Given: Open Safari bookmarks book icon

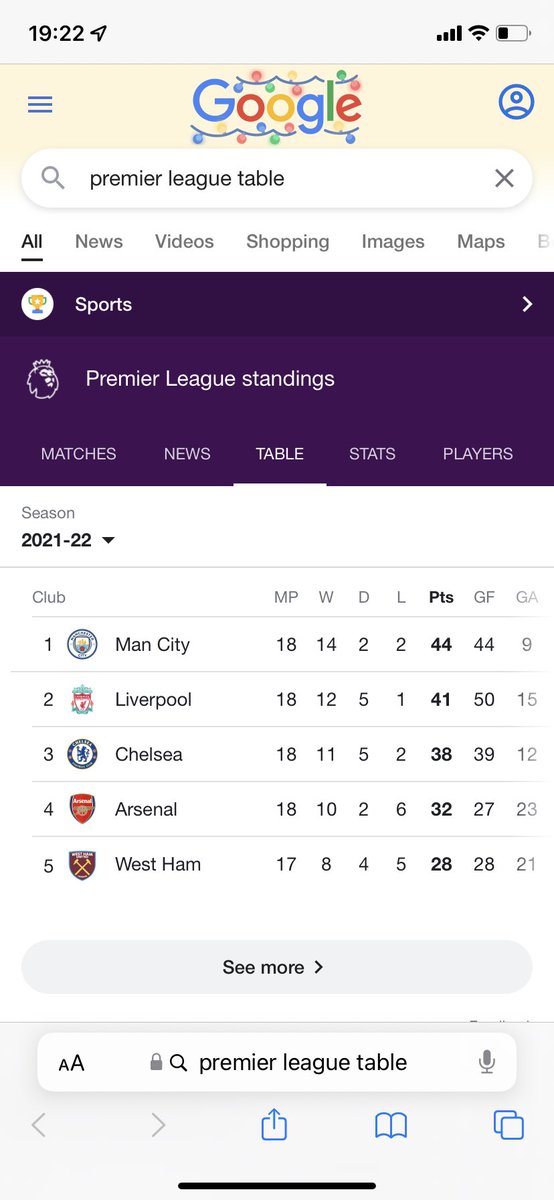Looking at the screenshot, I should (x=391, y=1126).
